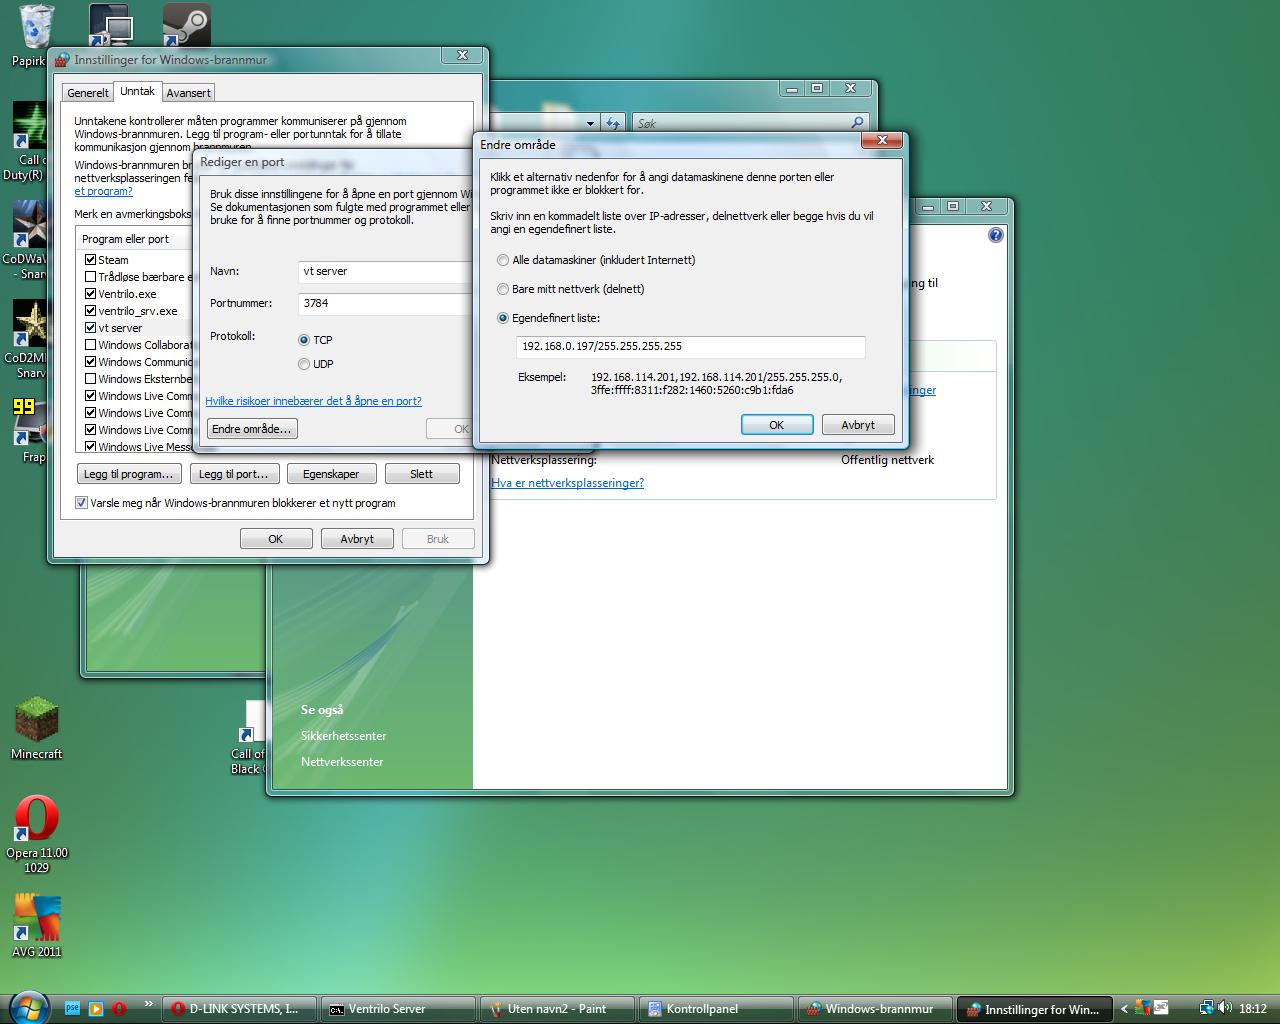Open the CoD2MP desktop shortcut
1280x1024 pixels.
(28, 340)
